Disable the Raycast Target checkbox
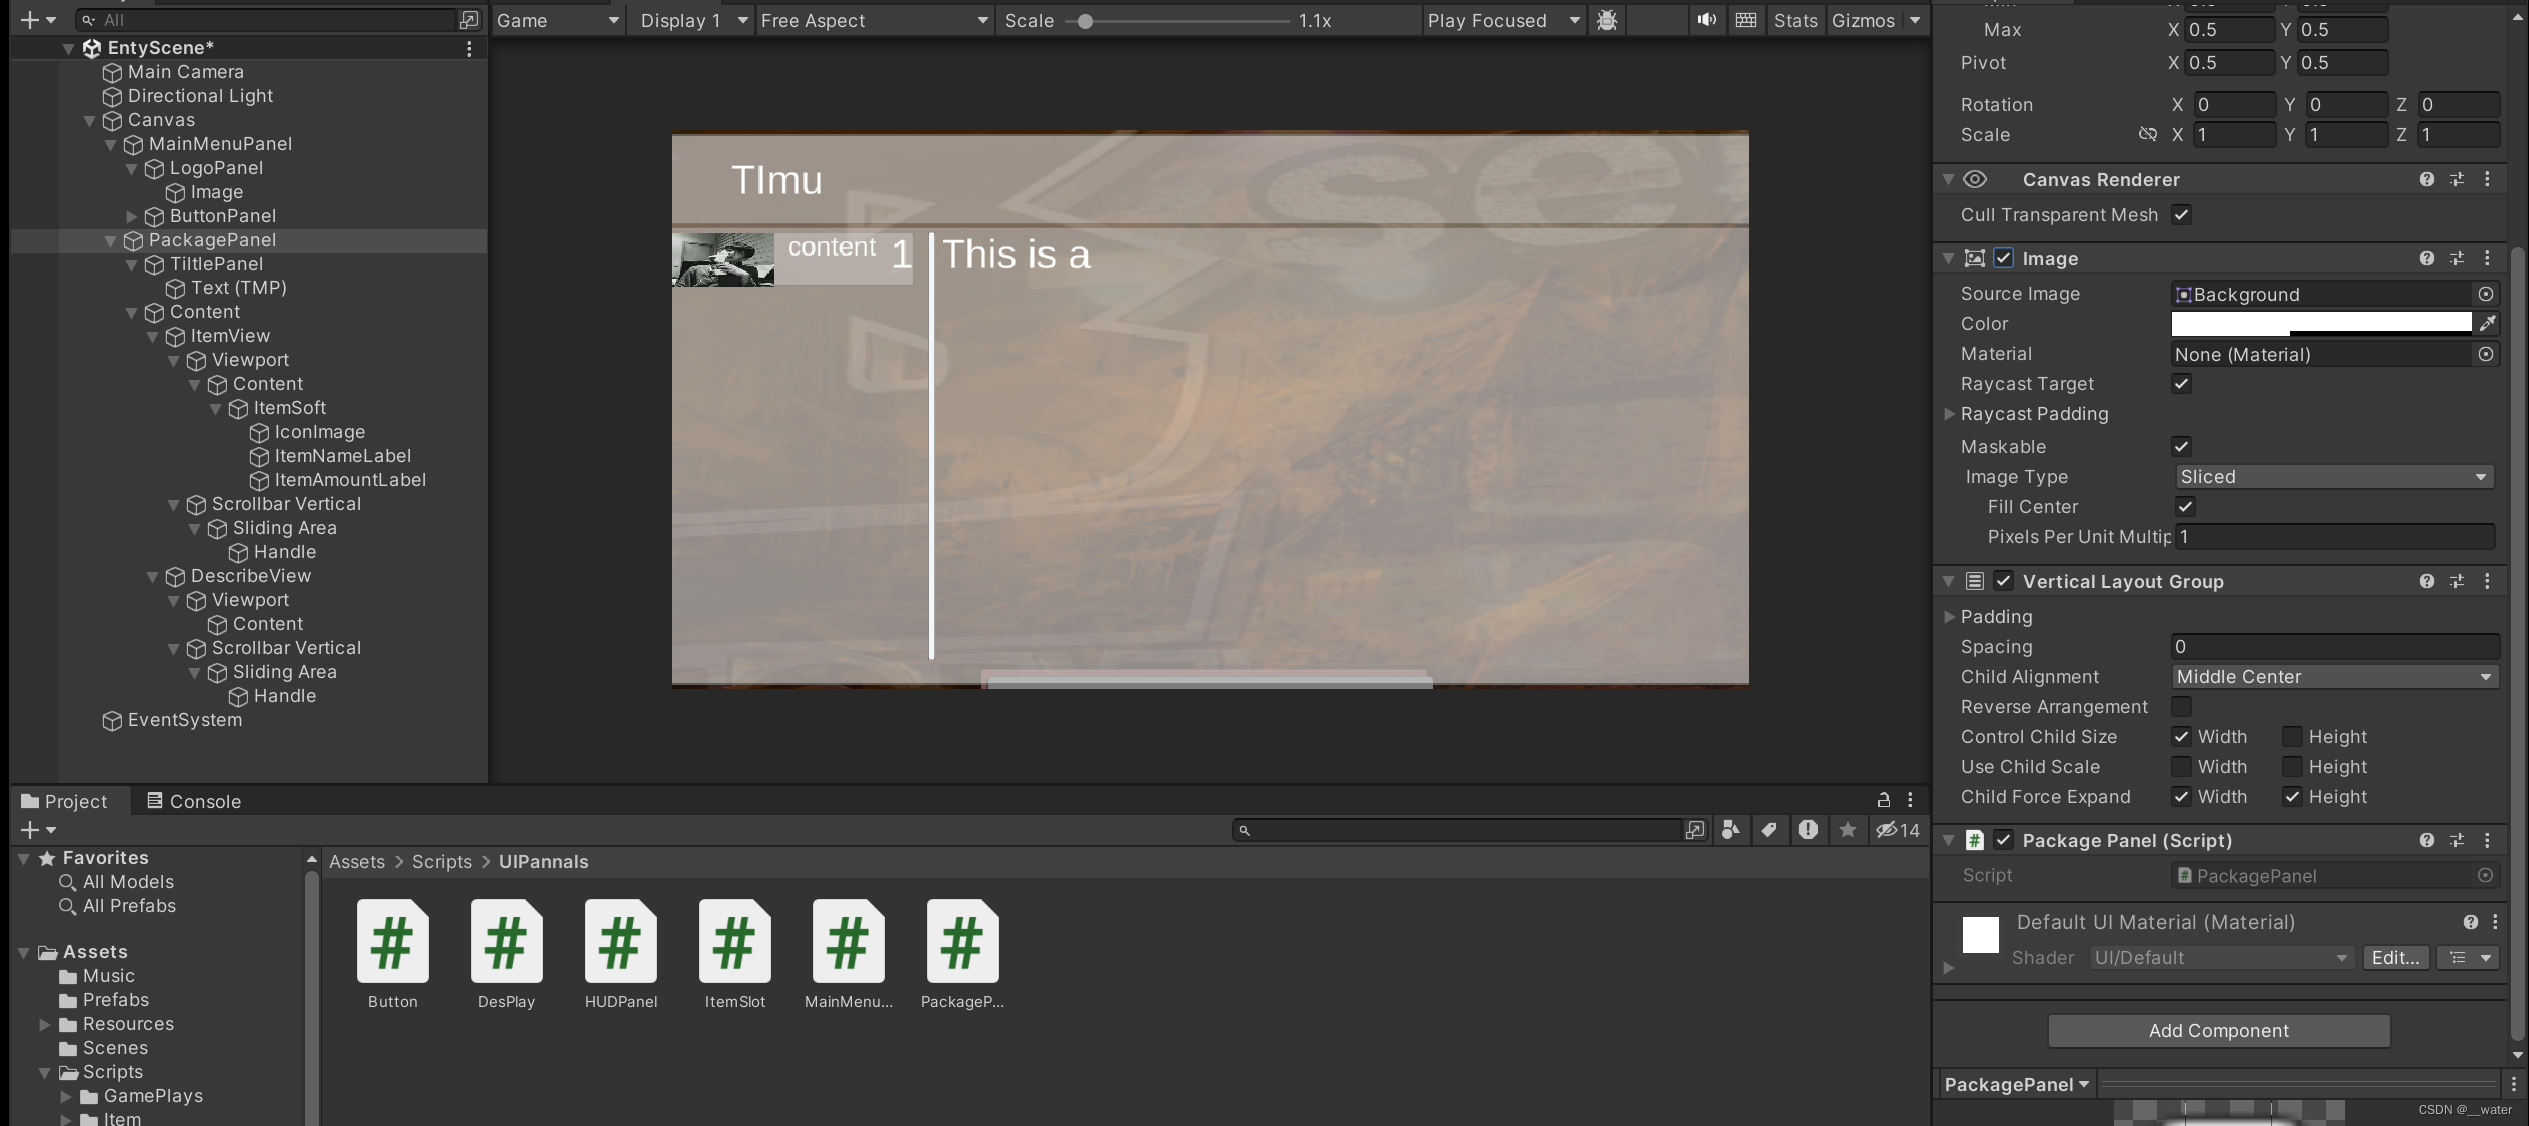 2181,384
